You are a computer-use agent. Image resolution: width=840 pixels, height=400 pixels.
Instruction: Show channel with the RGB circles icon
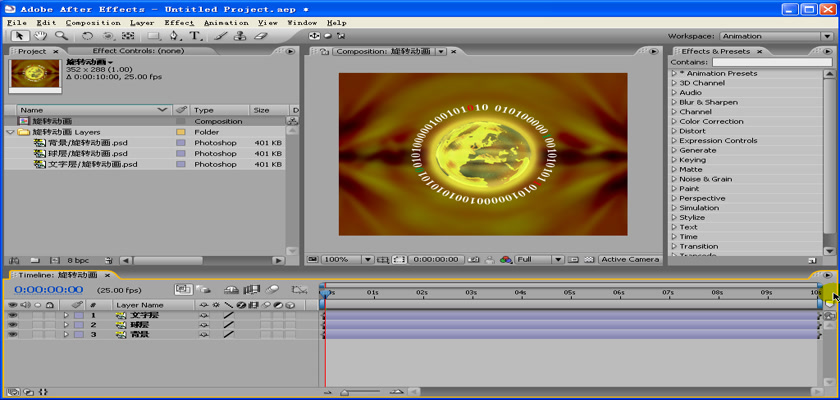506,259
